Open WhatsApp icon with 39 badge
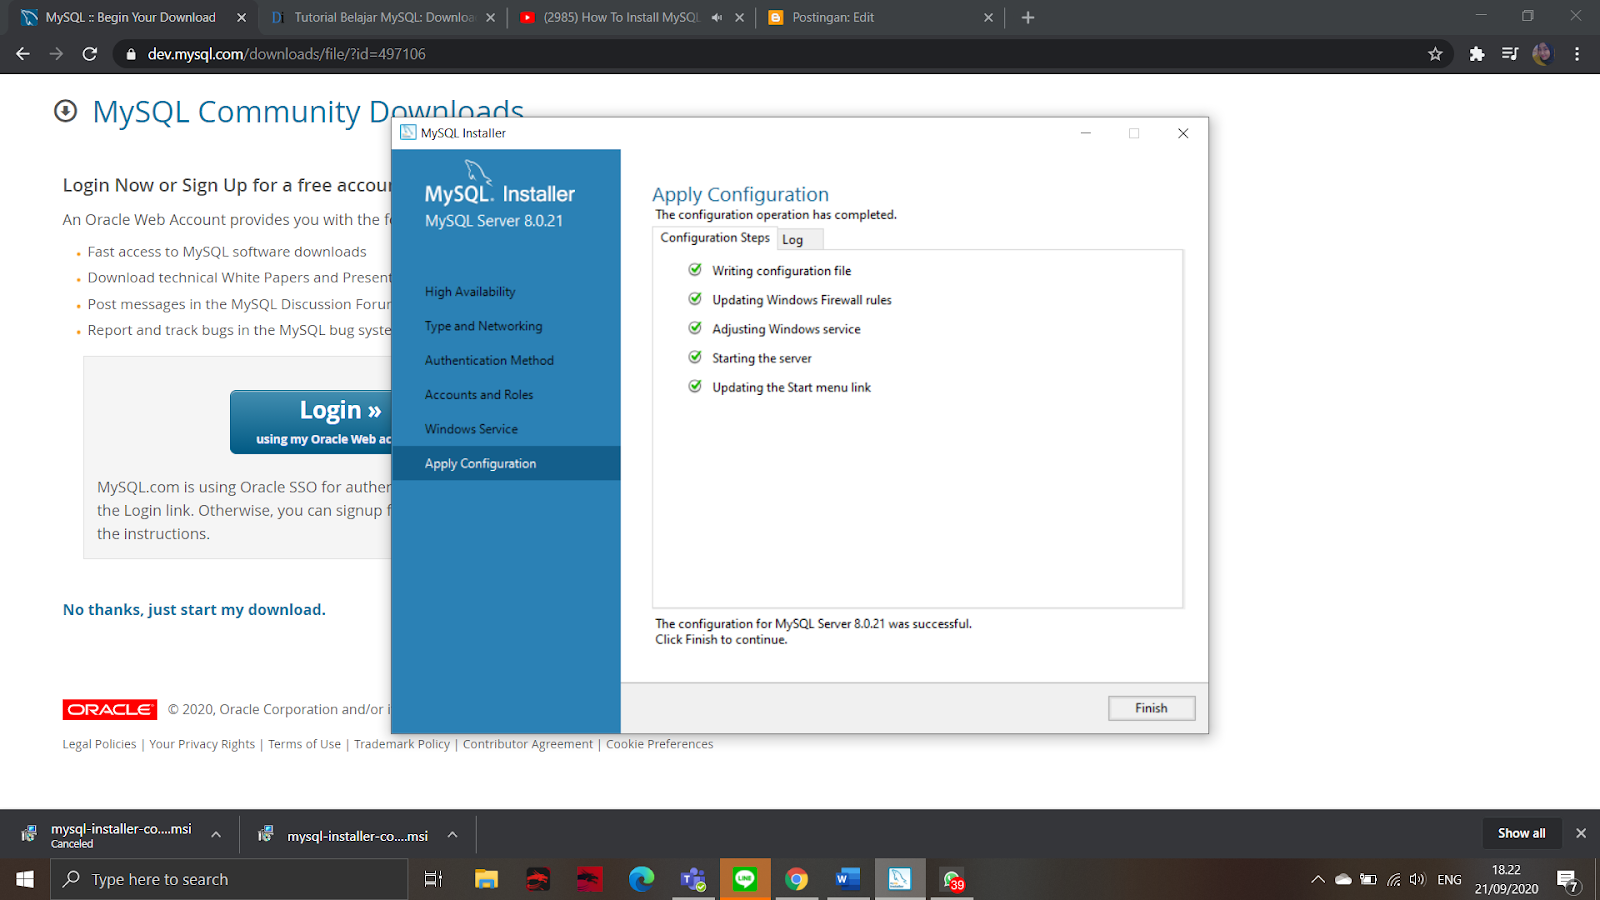The height and width of the screenshot is (900, 1600). [952, 879]
